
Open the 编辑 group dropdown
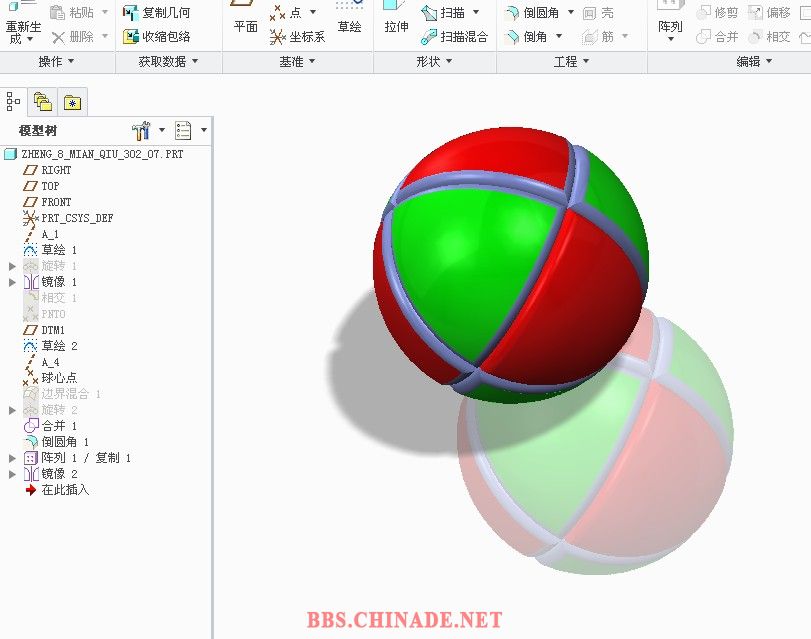click(x=755, y=62)
